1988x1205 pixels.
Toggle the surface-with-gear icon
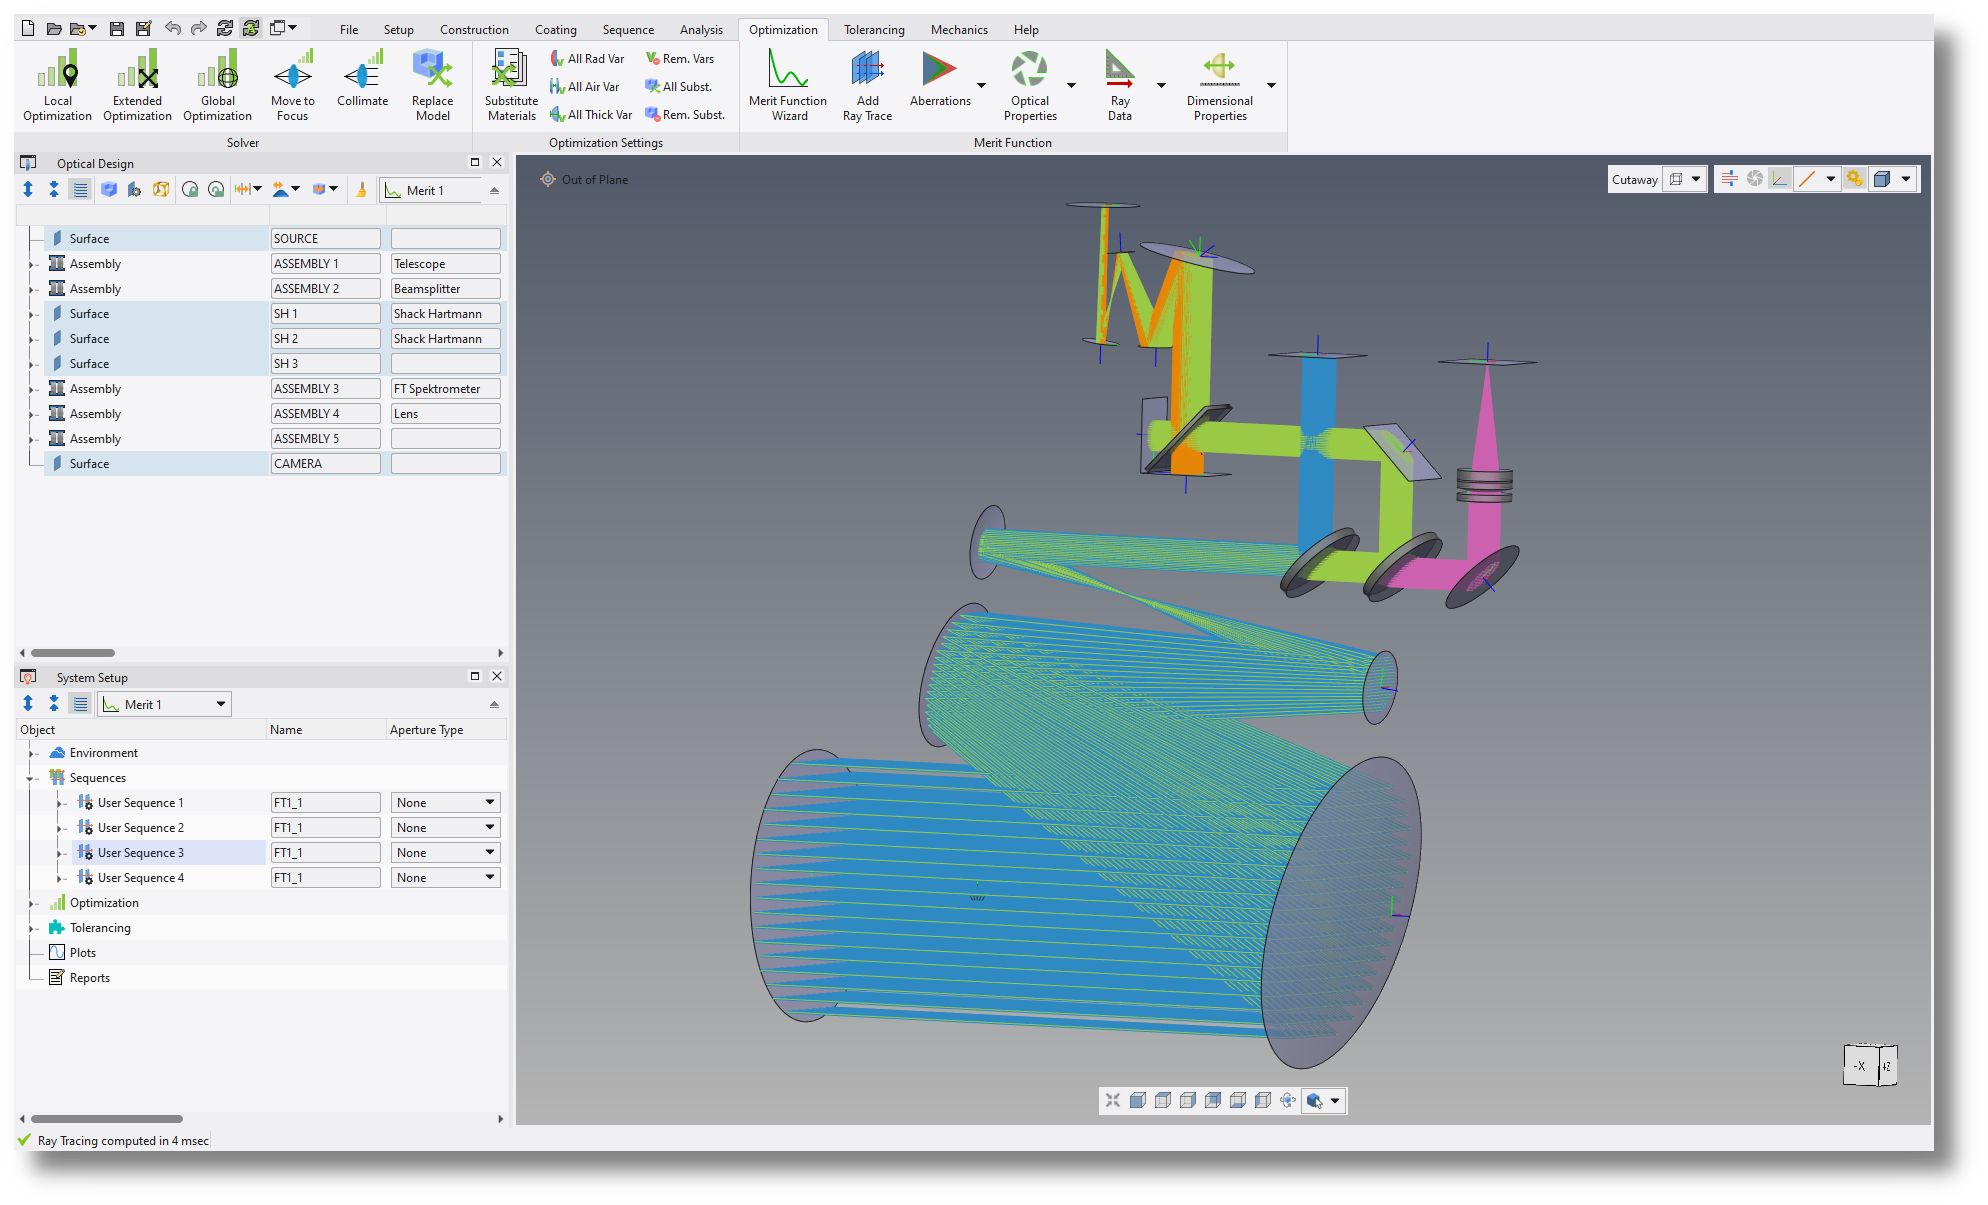tap(134, 189)
